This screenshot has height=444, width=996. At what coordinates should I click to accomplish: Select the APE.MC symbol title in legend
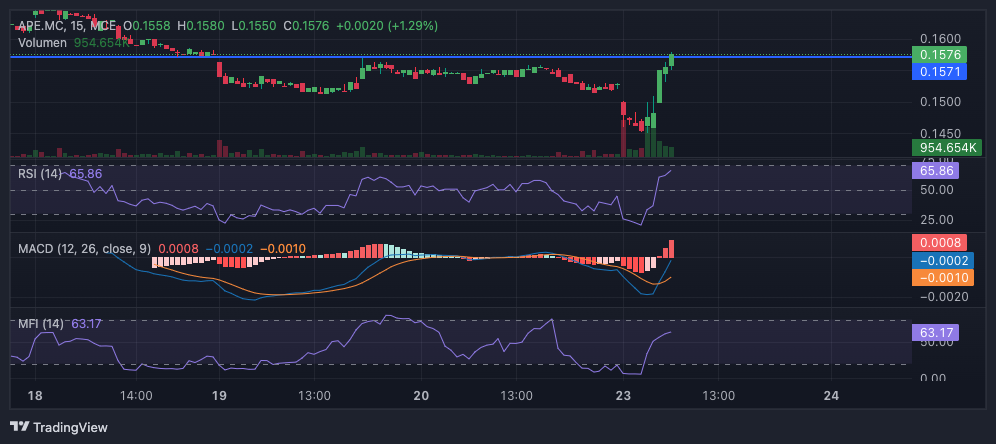pos(45,25)
